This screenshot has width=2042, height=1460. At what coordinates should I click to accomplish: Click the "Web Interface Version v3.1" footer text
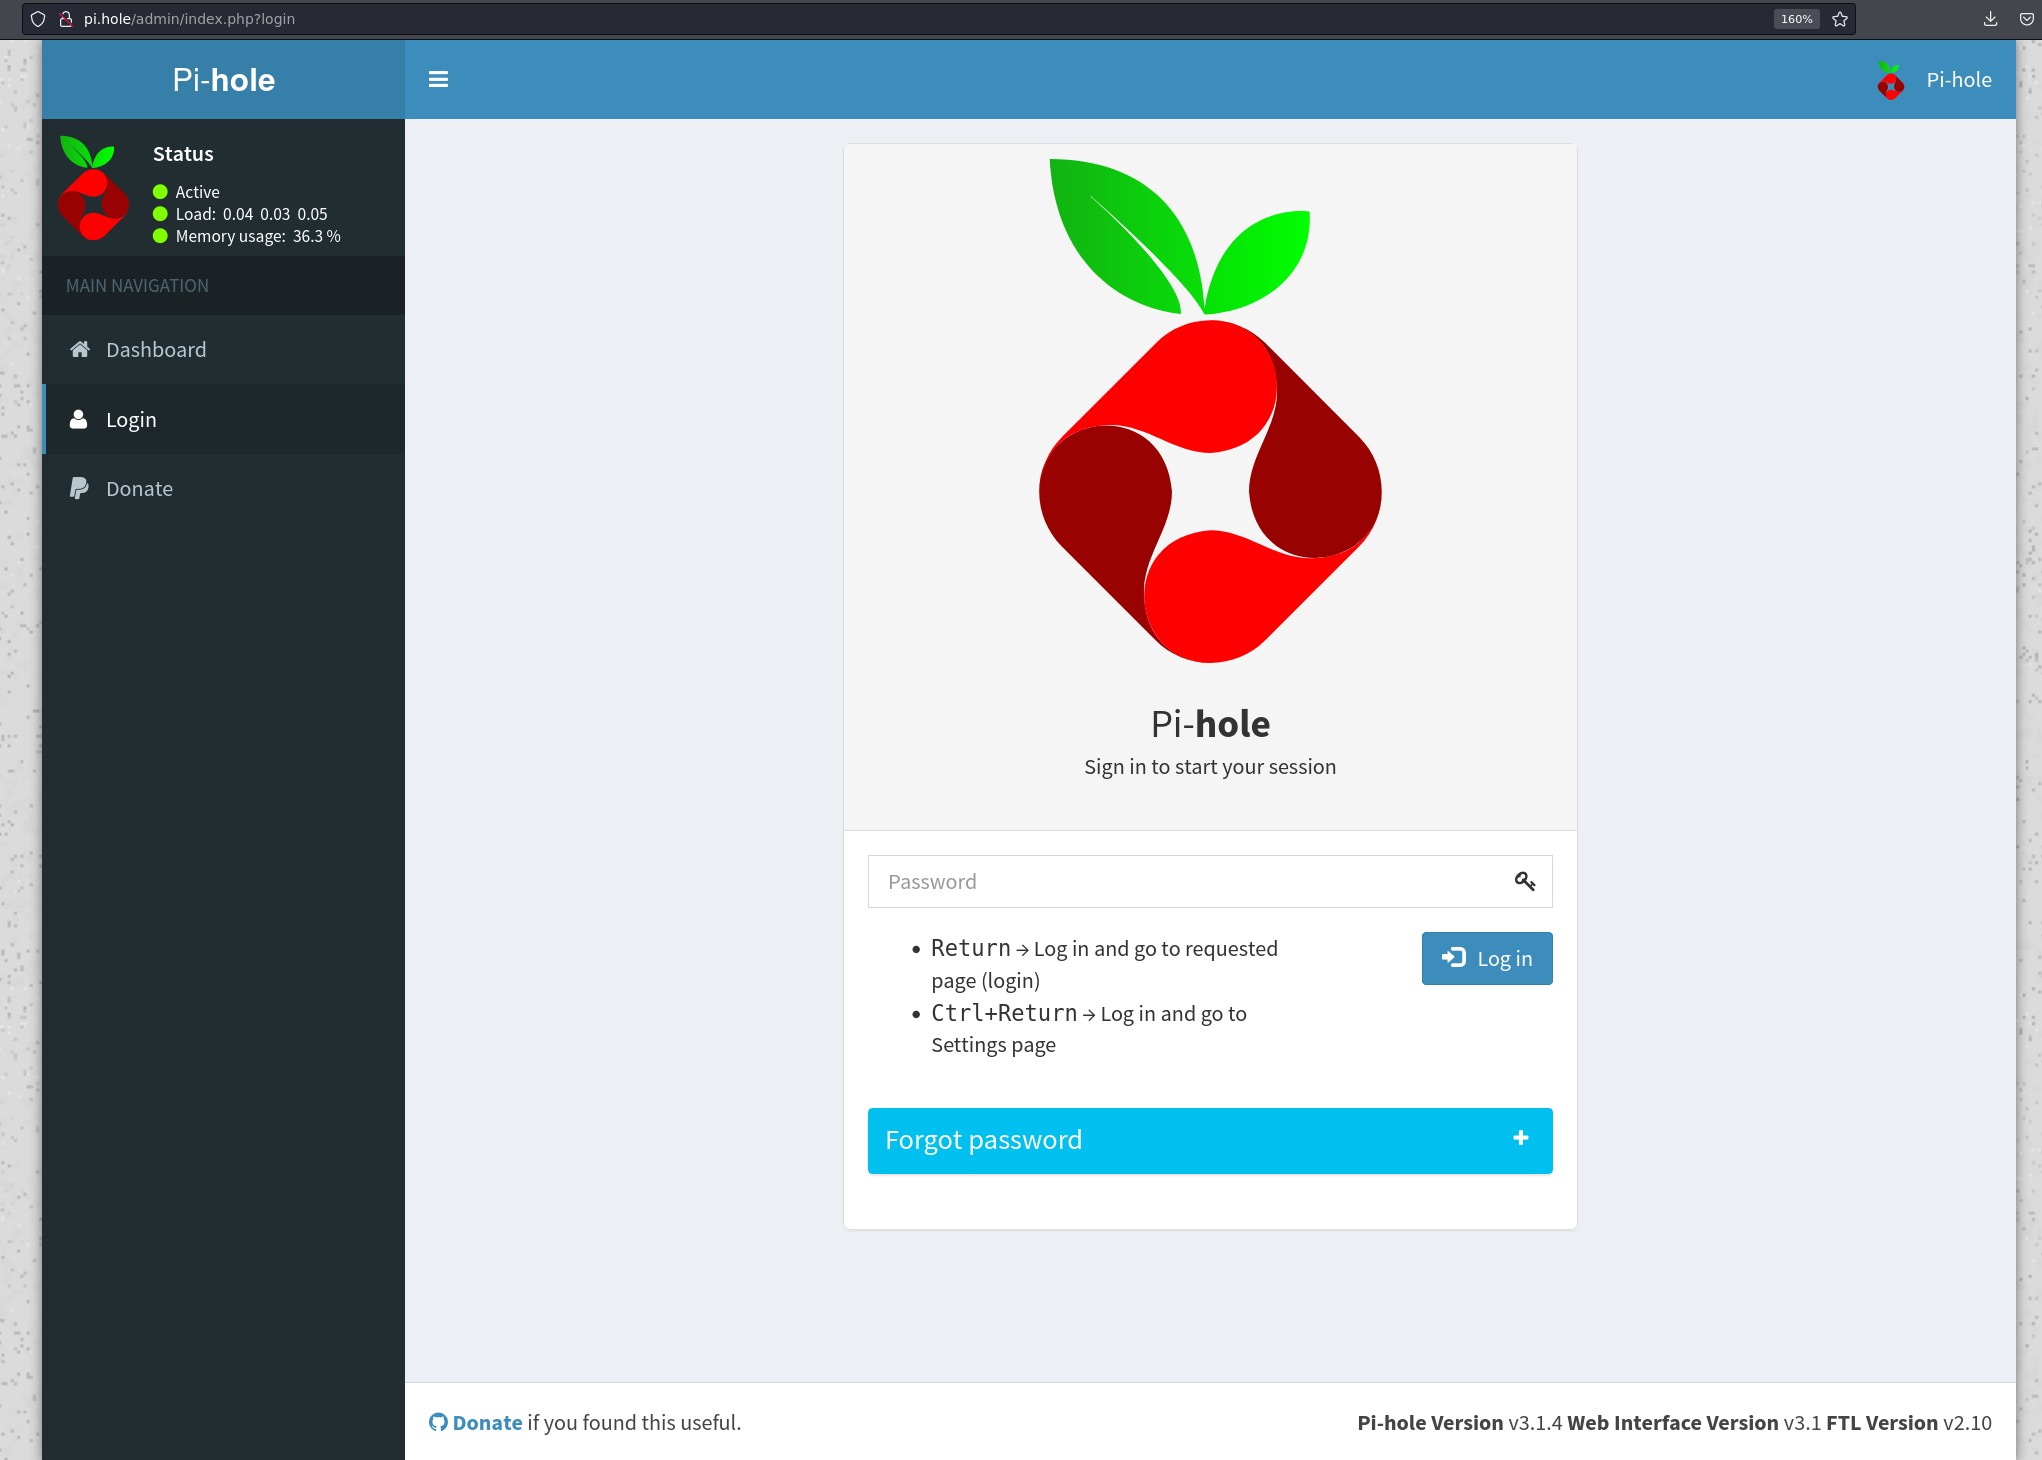point(1694,1422)
